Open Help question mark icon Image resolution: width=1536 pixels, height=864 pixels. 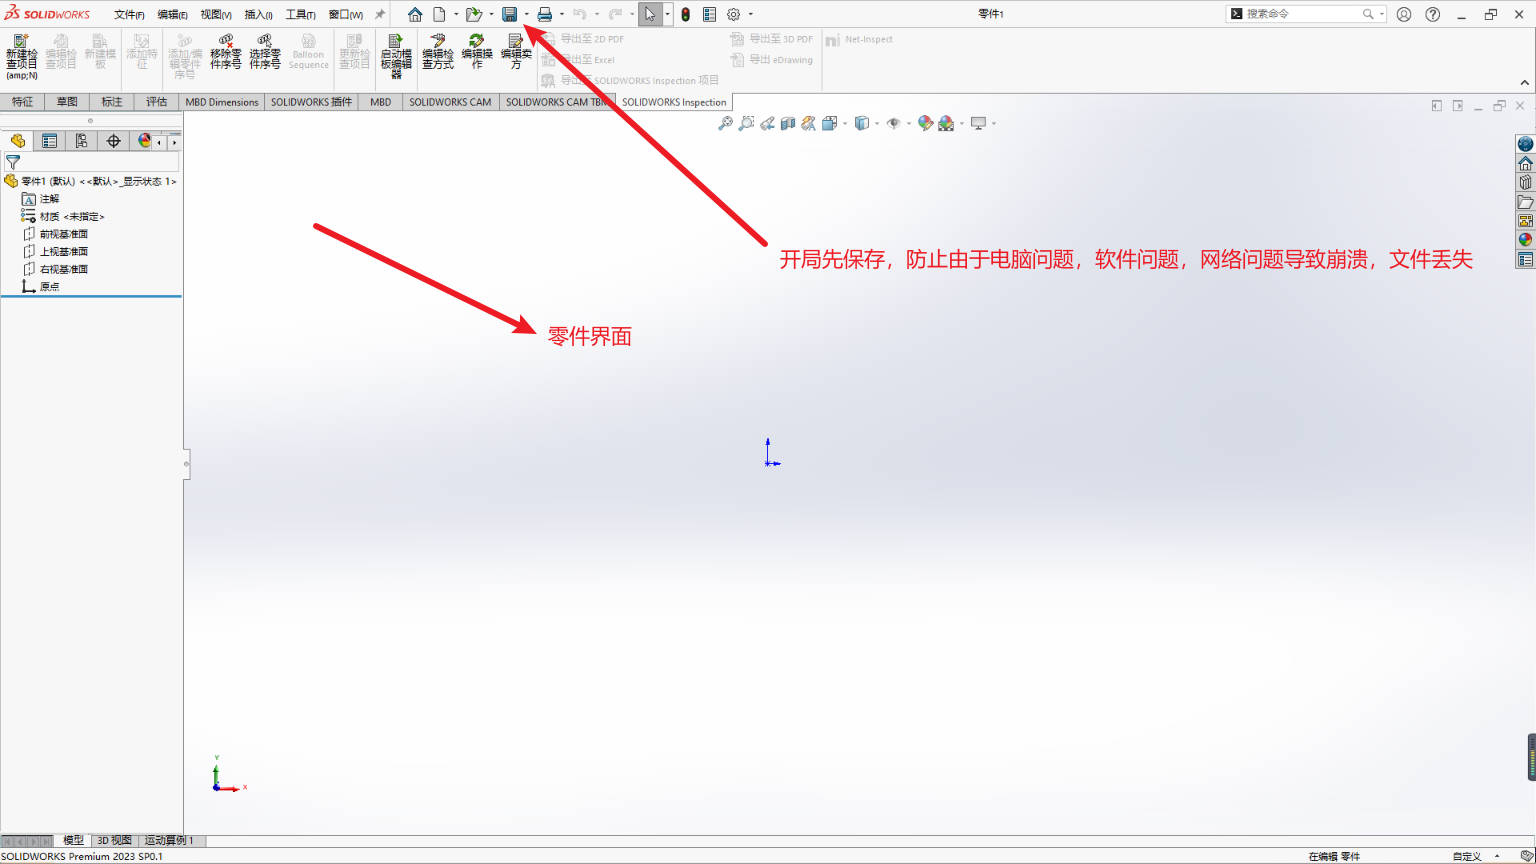point(1433,14)
